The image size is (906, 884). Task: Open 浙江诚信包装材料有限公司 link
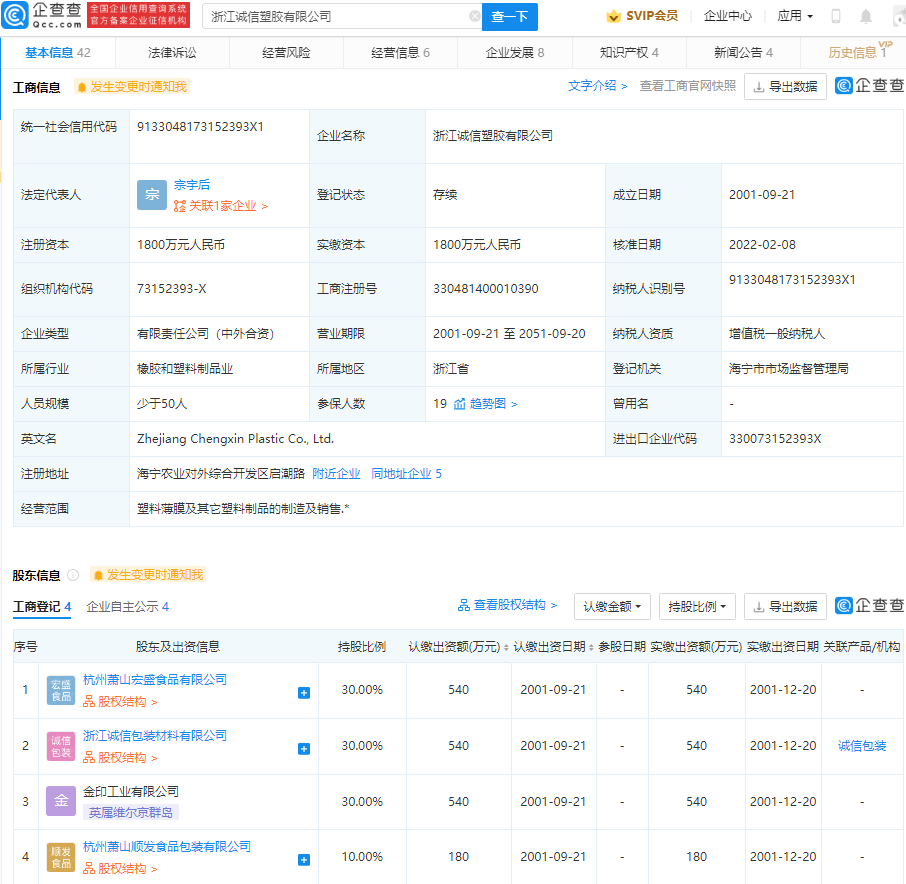click(155, 736)
